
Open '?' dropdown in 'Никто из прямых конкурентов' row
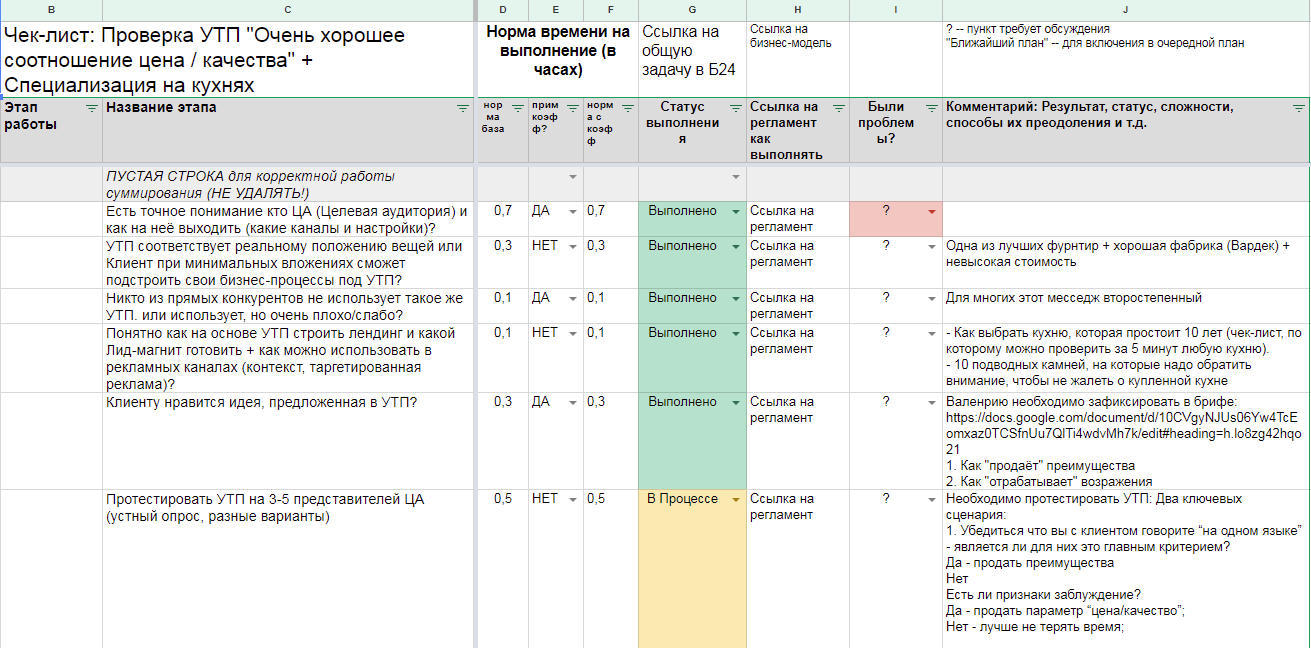click(932, 299)
